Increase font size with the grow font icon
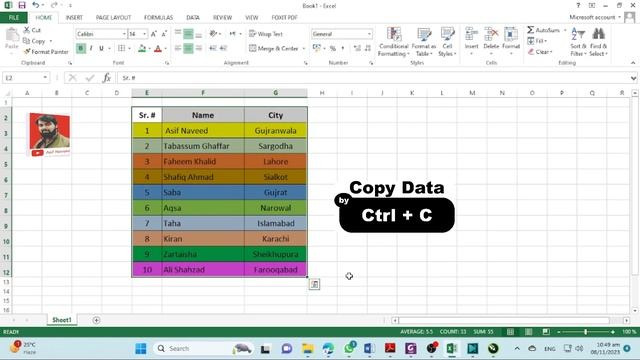This screenshot has width=640, height=360. click(153, 34)
